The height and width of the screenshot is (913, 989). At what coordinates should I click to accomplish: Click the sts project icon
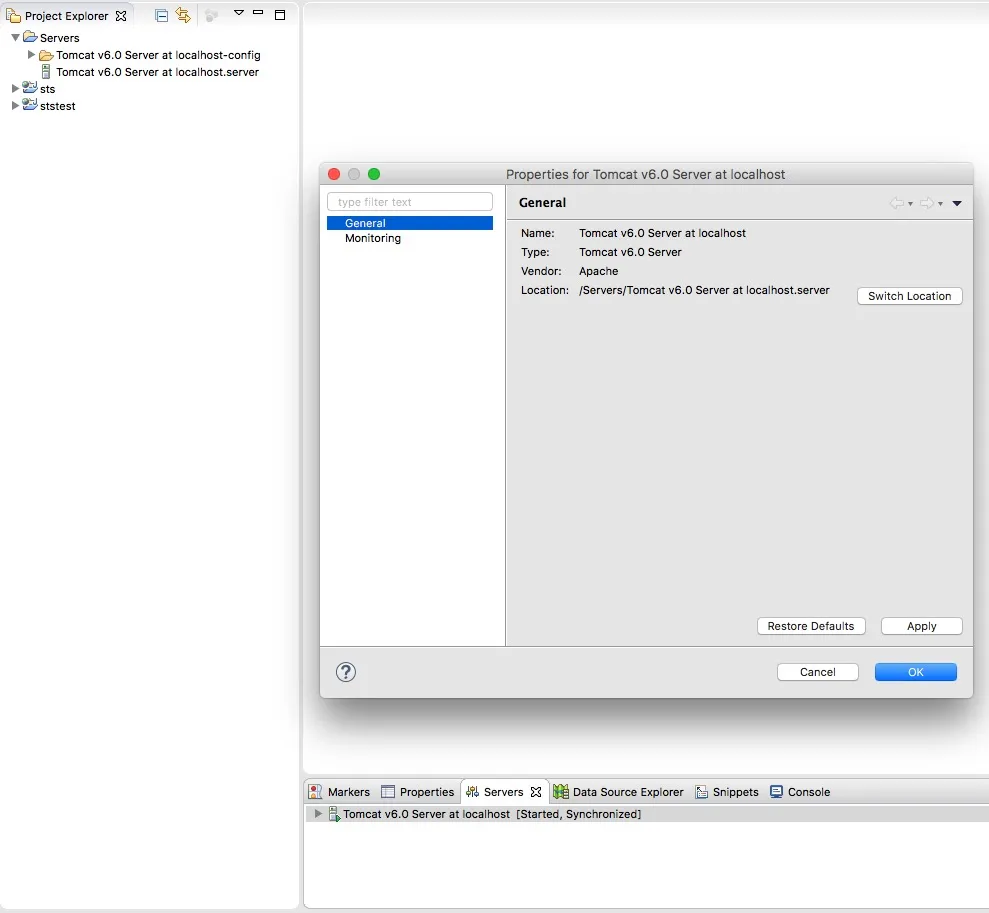pos(30,87)
